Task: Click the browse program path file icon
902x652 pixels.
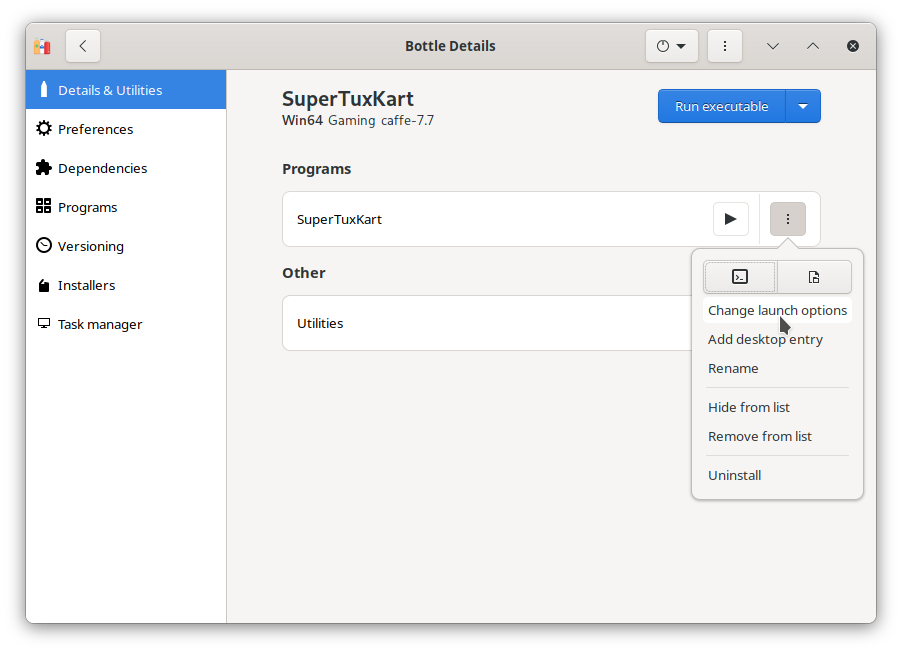Action: [814, 277]
